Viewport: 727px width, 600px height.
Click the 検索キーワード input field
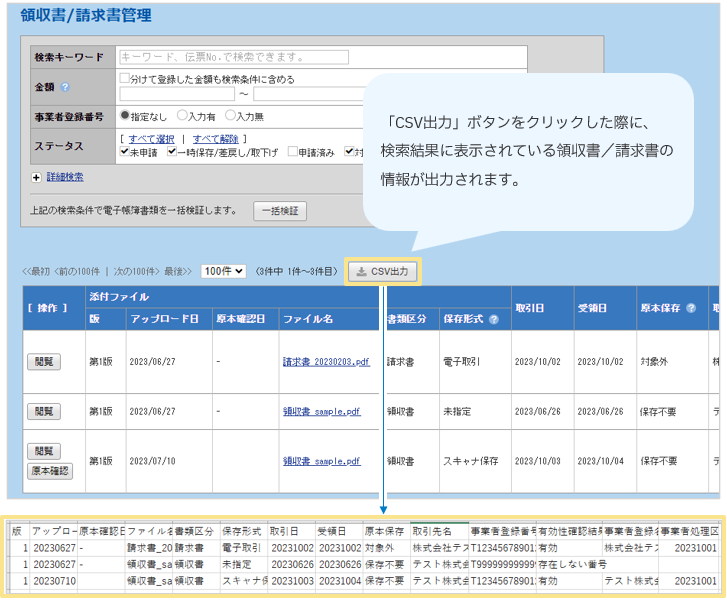pyautogui.click(x=320, y=57)
